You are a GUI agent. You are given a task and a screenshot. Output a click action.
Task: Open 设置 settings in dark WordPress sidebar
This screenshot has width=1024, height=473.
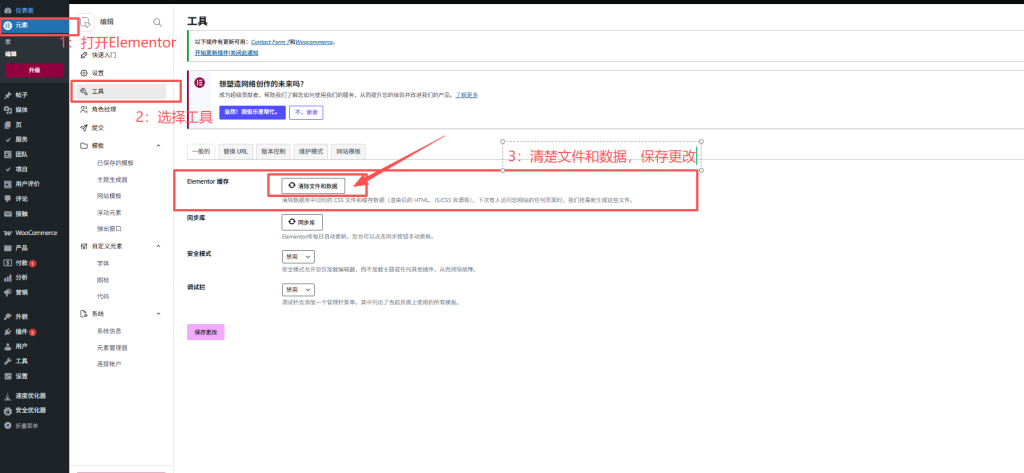pyautogui.click(x=22, y=376)
